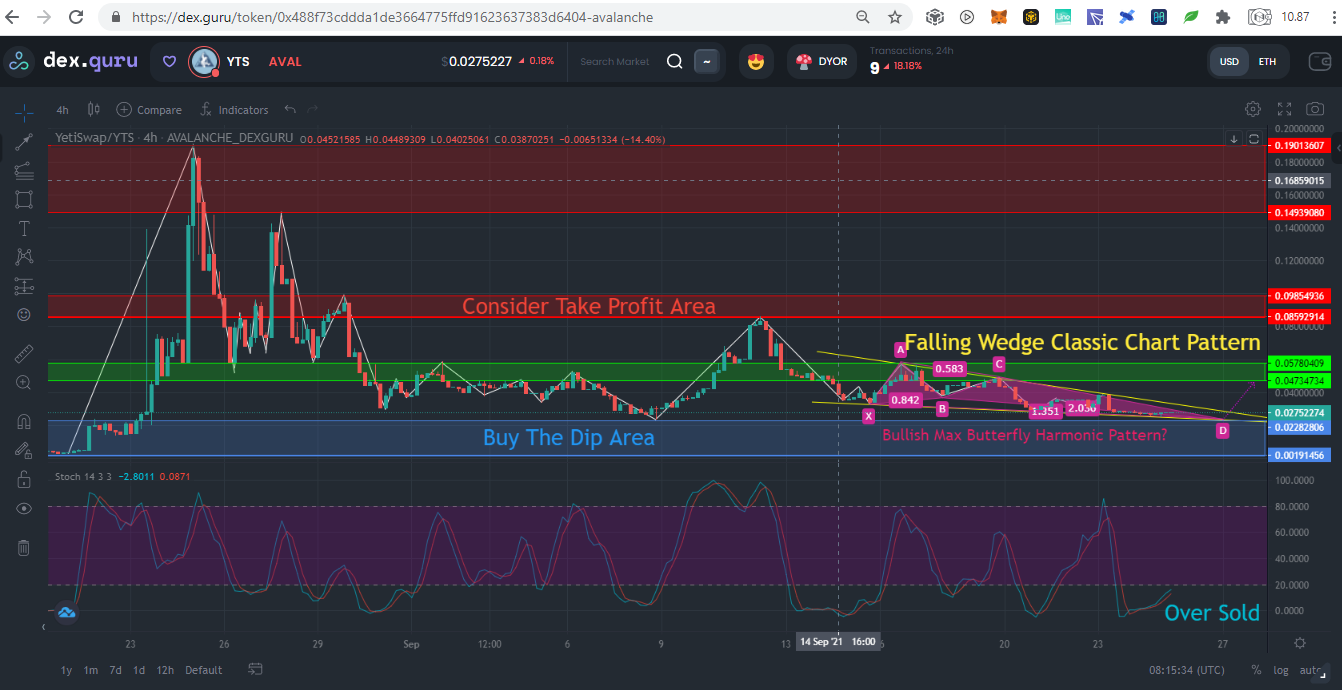Toggle lock all drawing tools
The height and width of the screenshot is (690, 1342).
point(24,479)
